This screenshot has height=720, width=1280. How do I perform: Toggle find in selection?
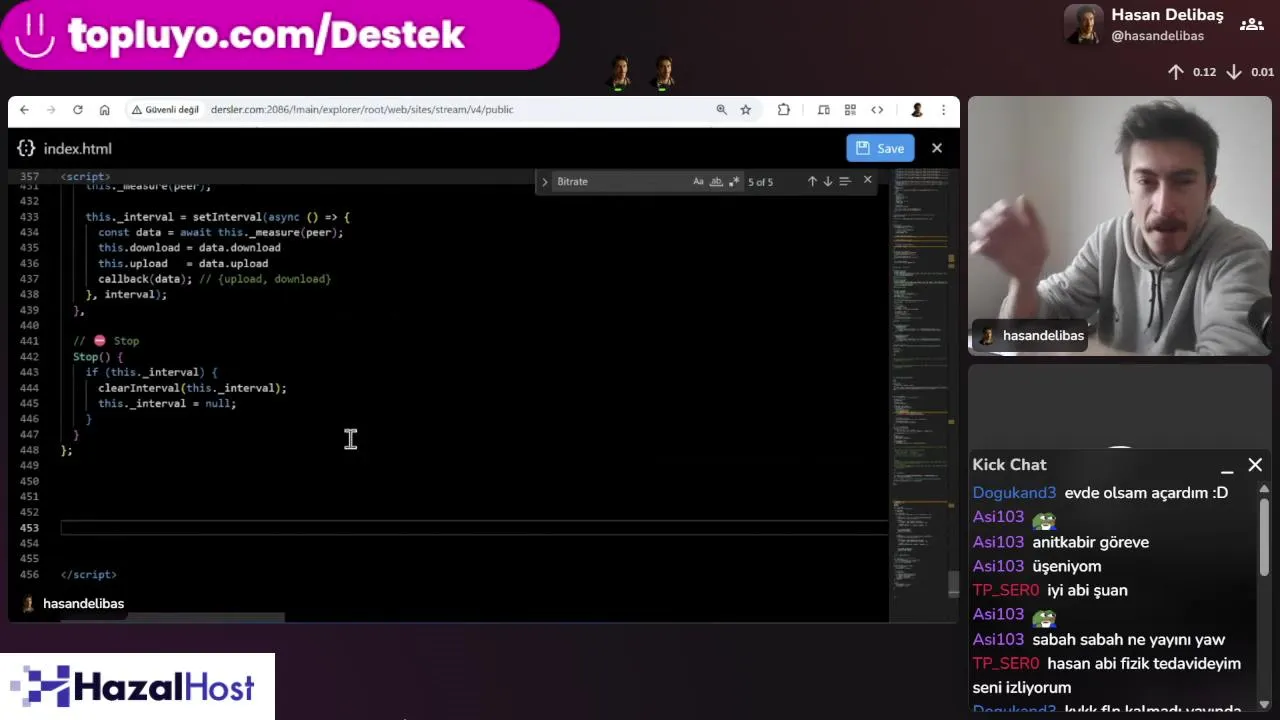coord(845,182)
